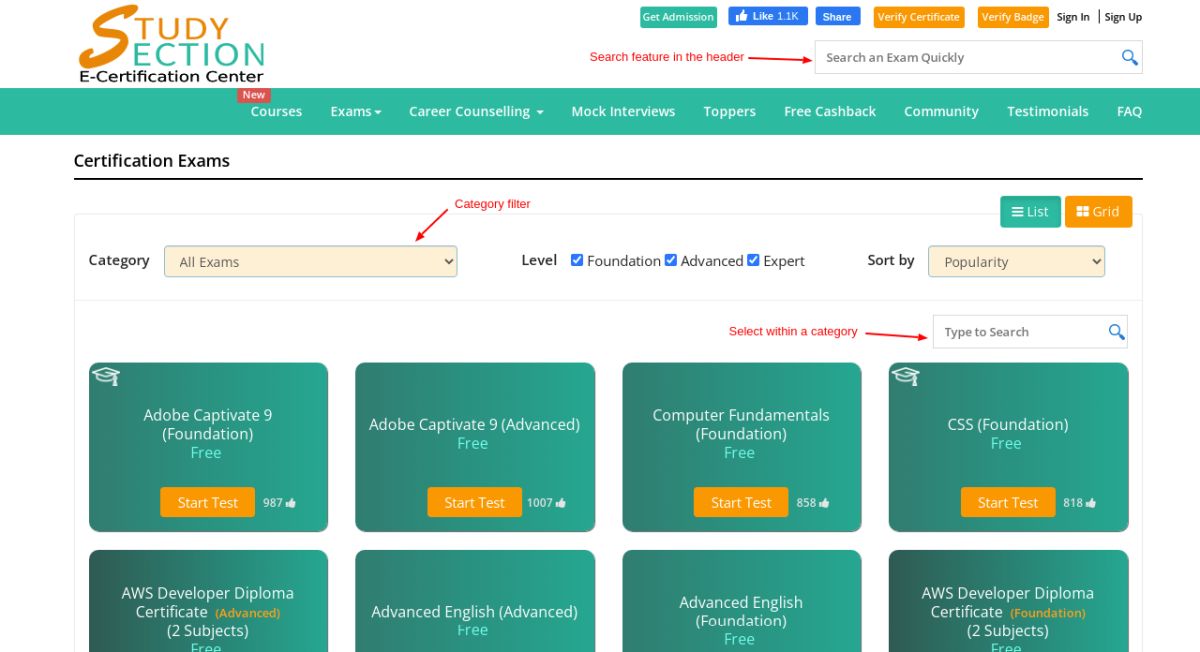Open the Advanced English (Advanced) card

tap(475, 601)
